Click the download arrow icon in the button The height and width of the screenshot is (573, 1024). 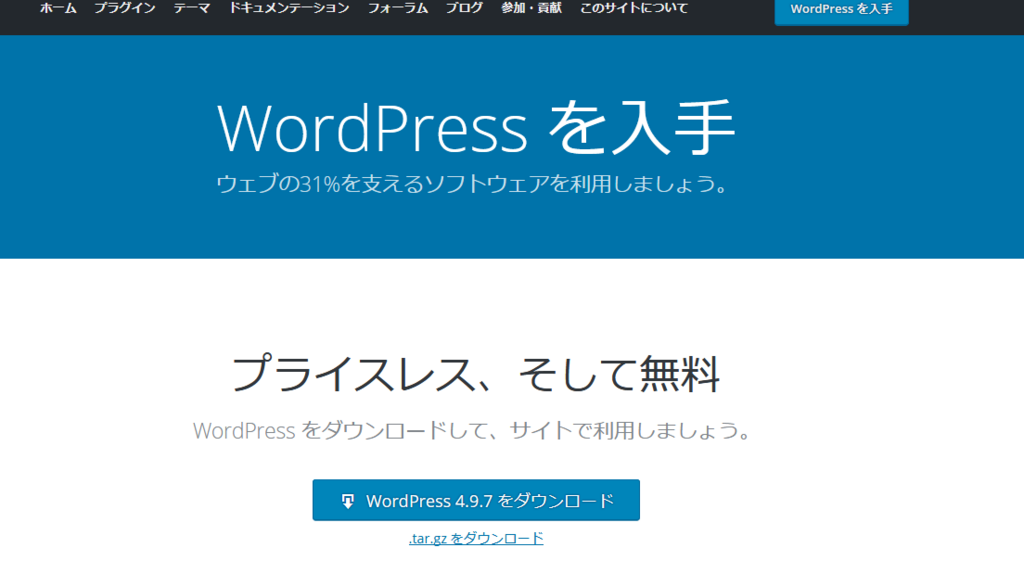(347, 501)
